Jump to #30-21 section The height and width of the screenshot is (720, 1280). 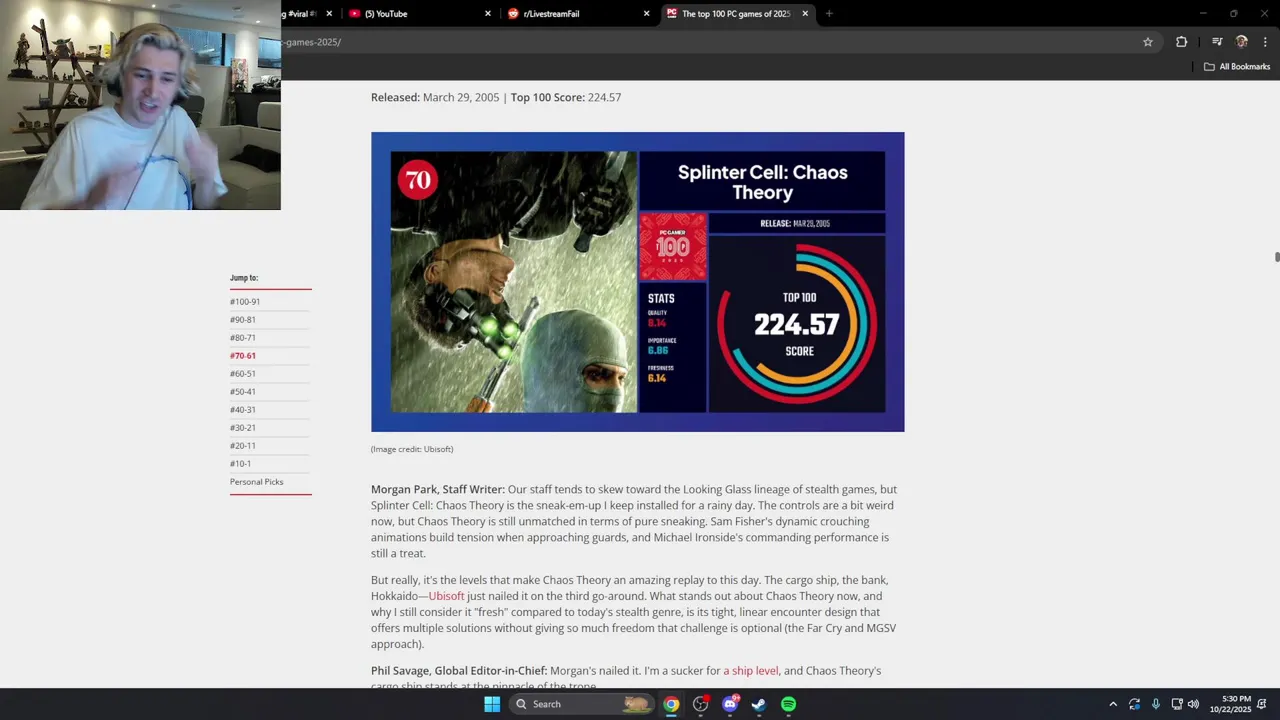(x=243, y=428)
